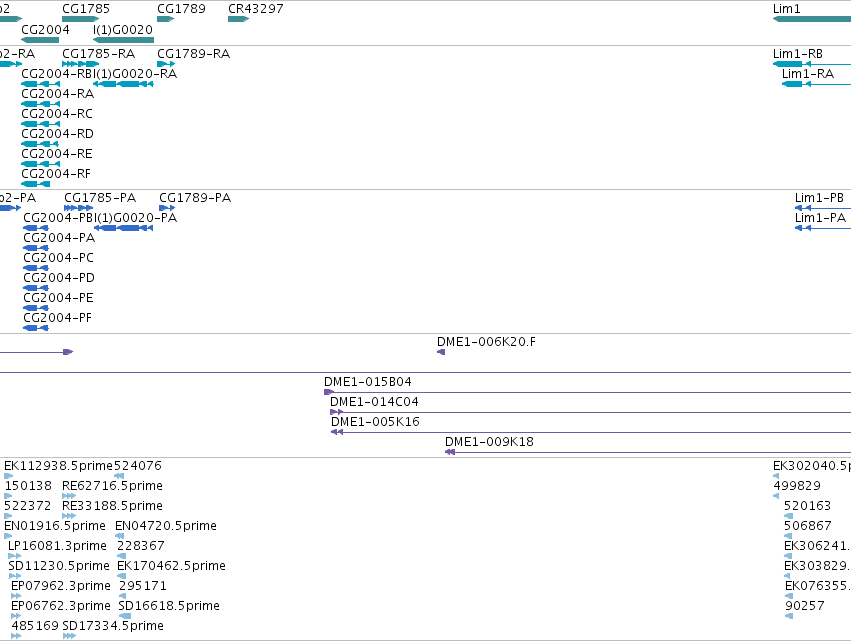The width and height of the screenshot is (851, 641).
Task: Click the DME1-009K18 clone label
Action: point(490,442)
